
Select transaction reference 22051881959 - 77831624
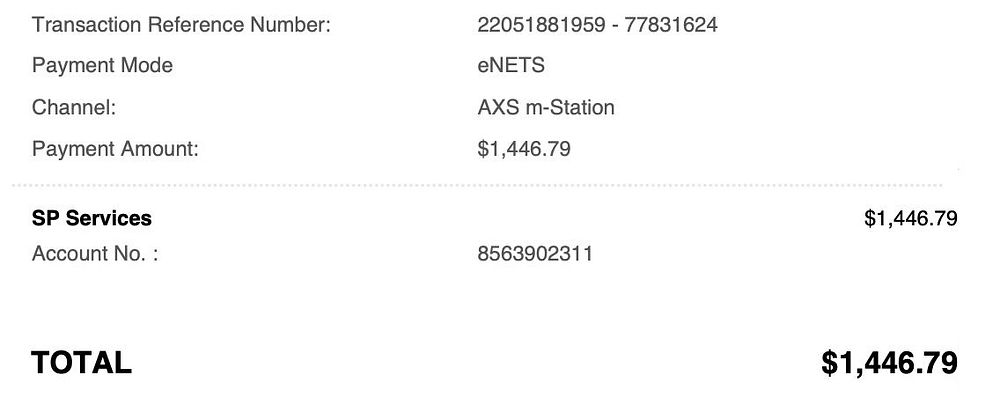597,25
